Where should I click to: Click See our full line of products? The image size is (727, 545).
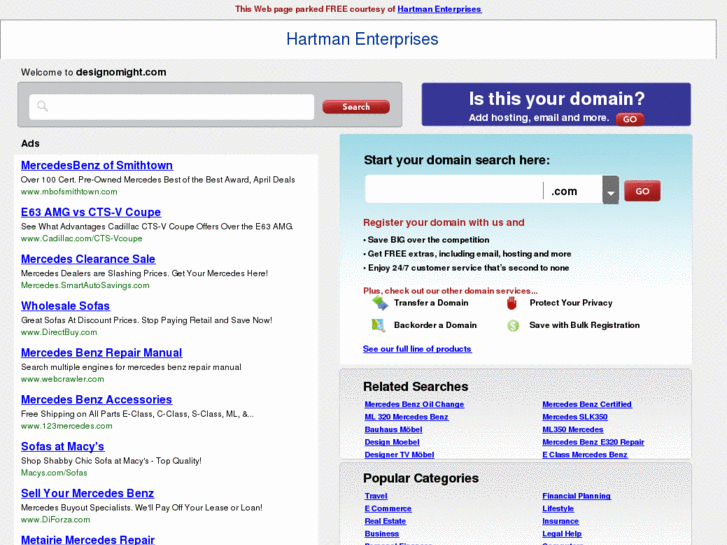point(417,349)
